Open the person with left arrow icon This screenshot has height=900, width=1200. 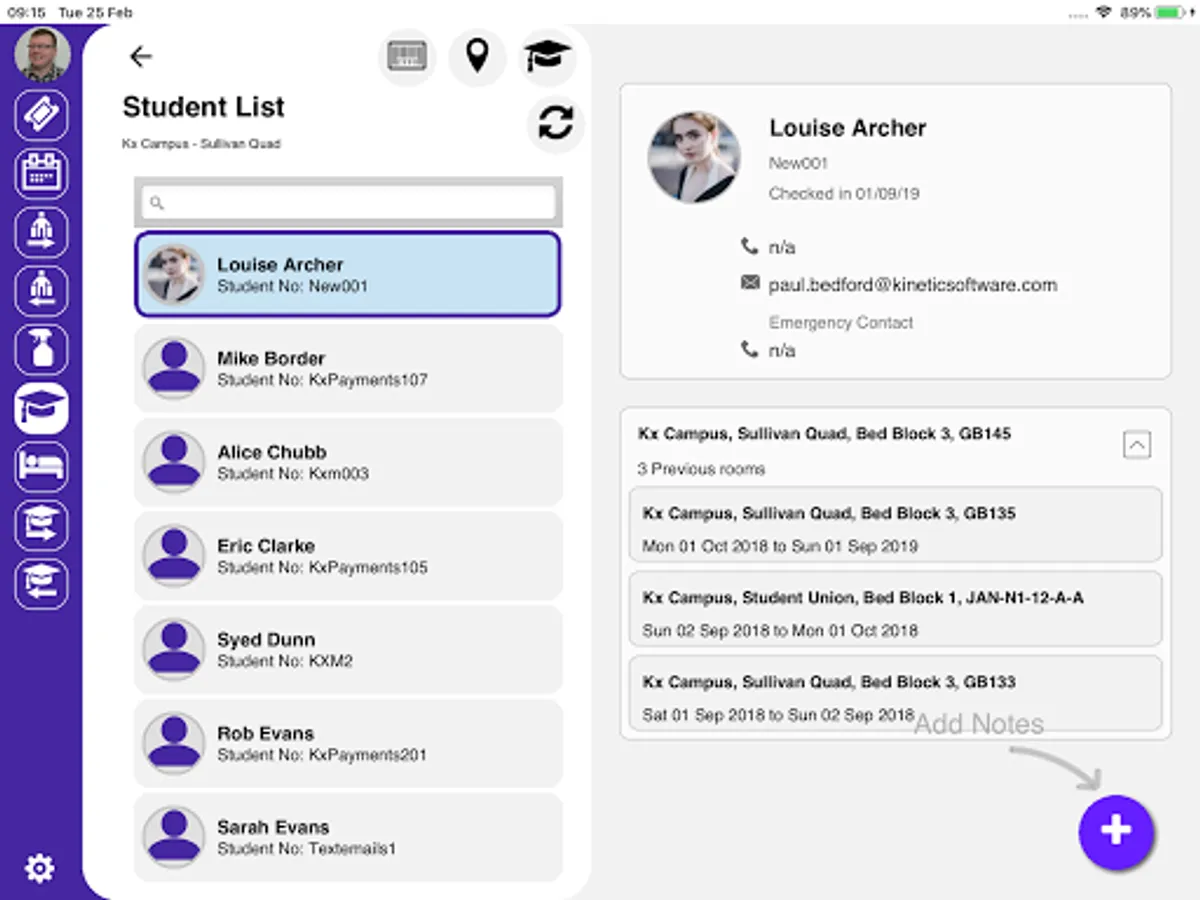click(x=42, y=292)
